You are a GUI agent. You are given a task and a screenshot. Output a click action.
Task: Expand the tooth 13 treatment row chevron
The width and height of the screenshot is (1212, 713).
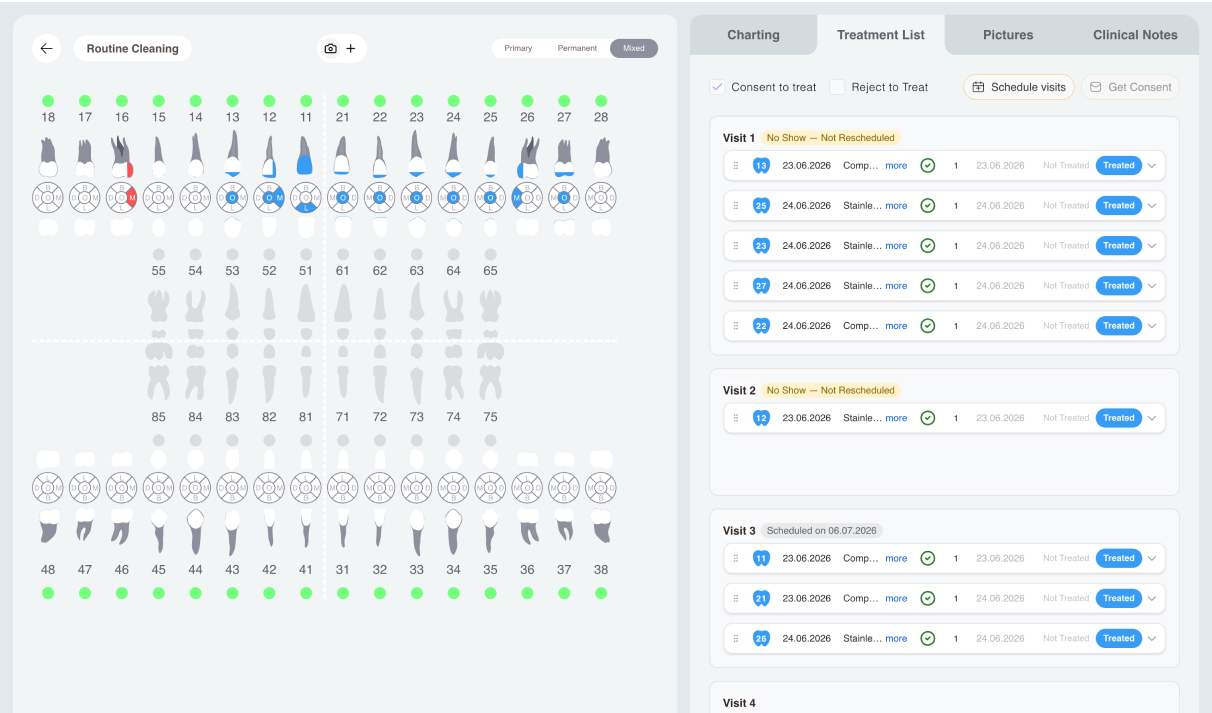coord(1152,166)
